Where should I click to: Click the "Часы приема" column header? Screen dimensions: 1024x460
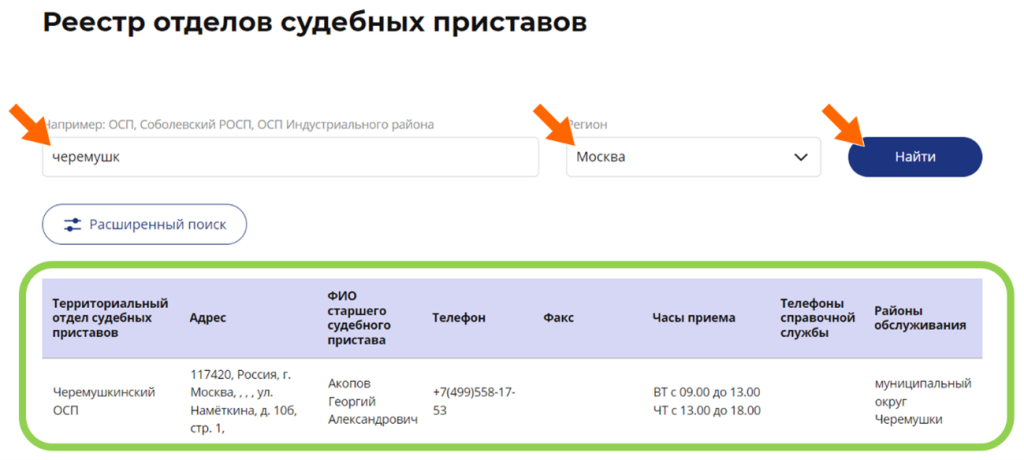tap(694, 318)
